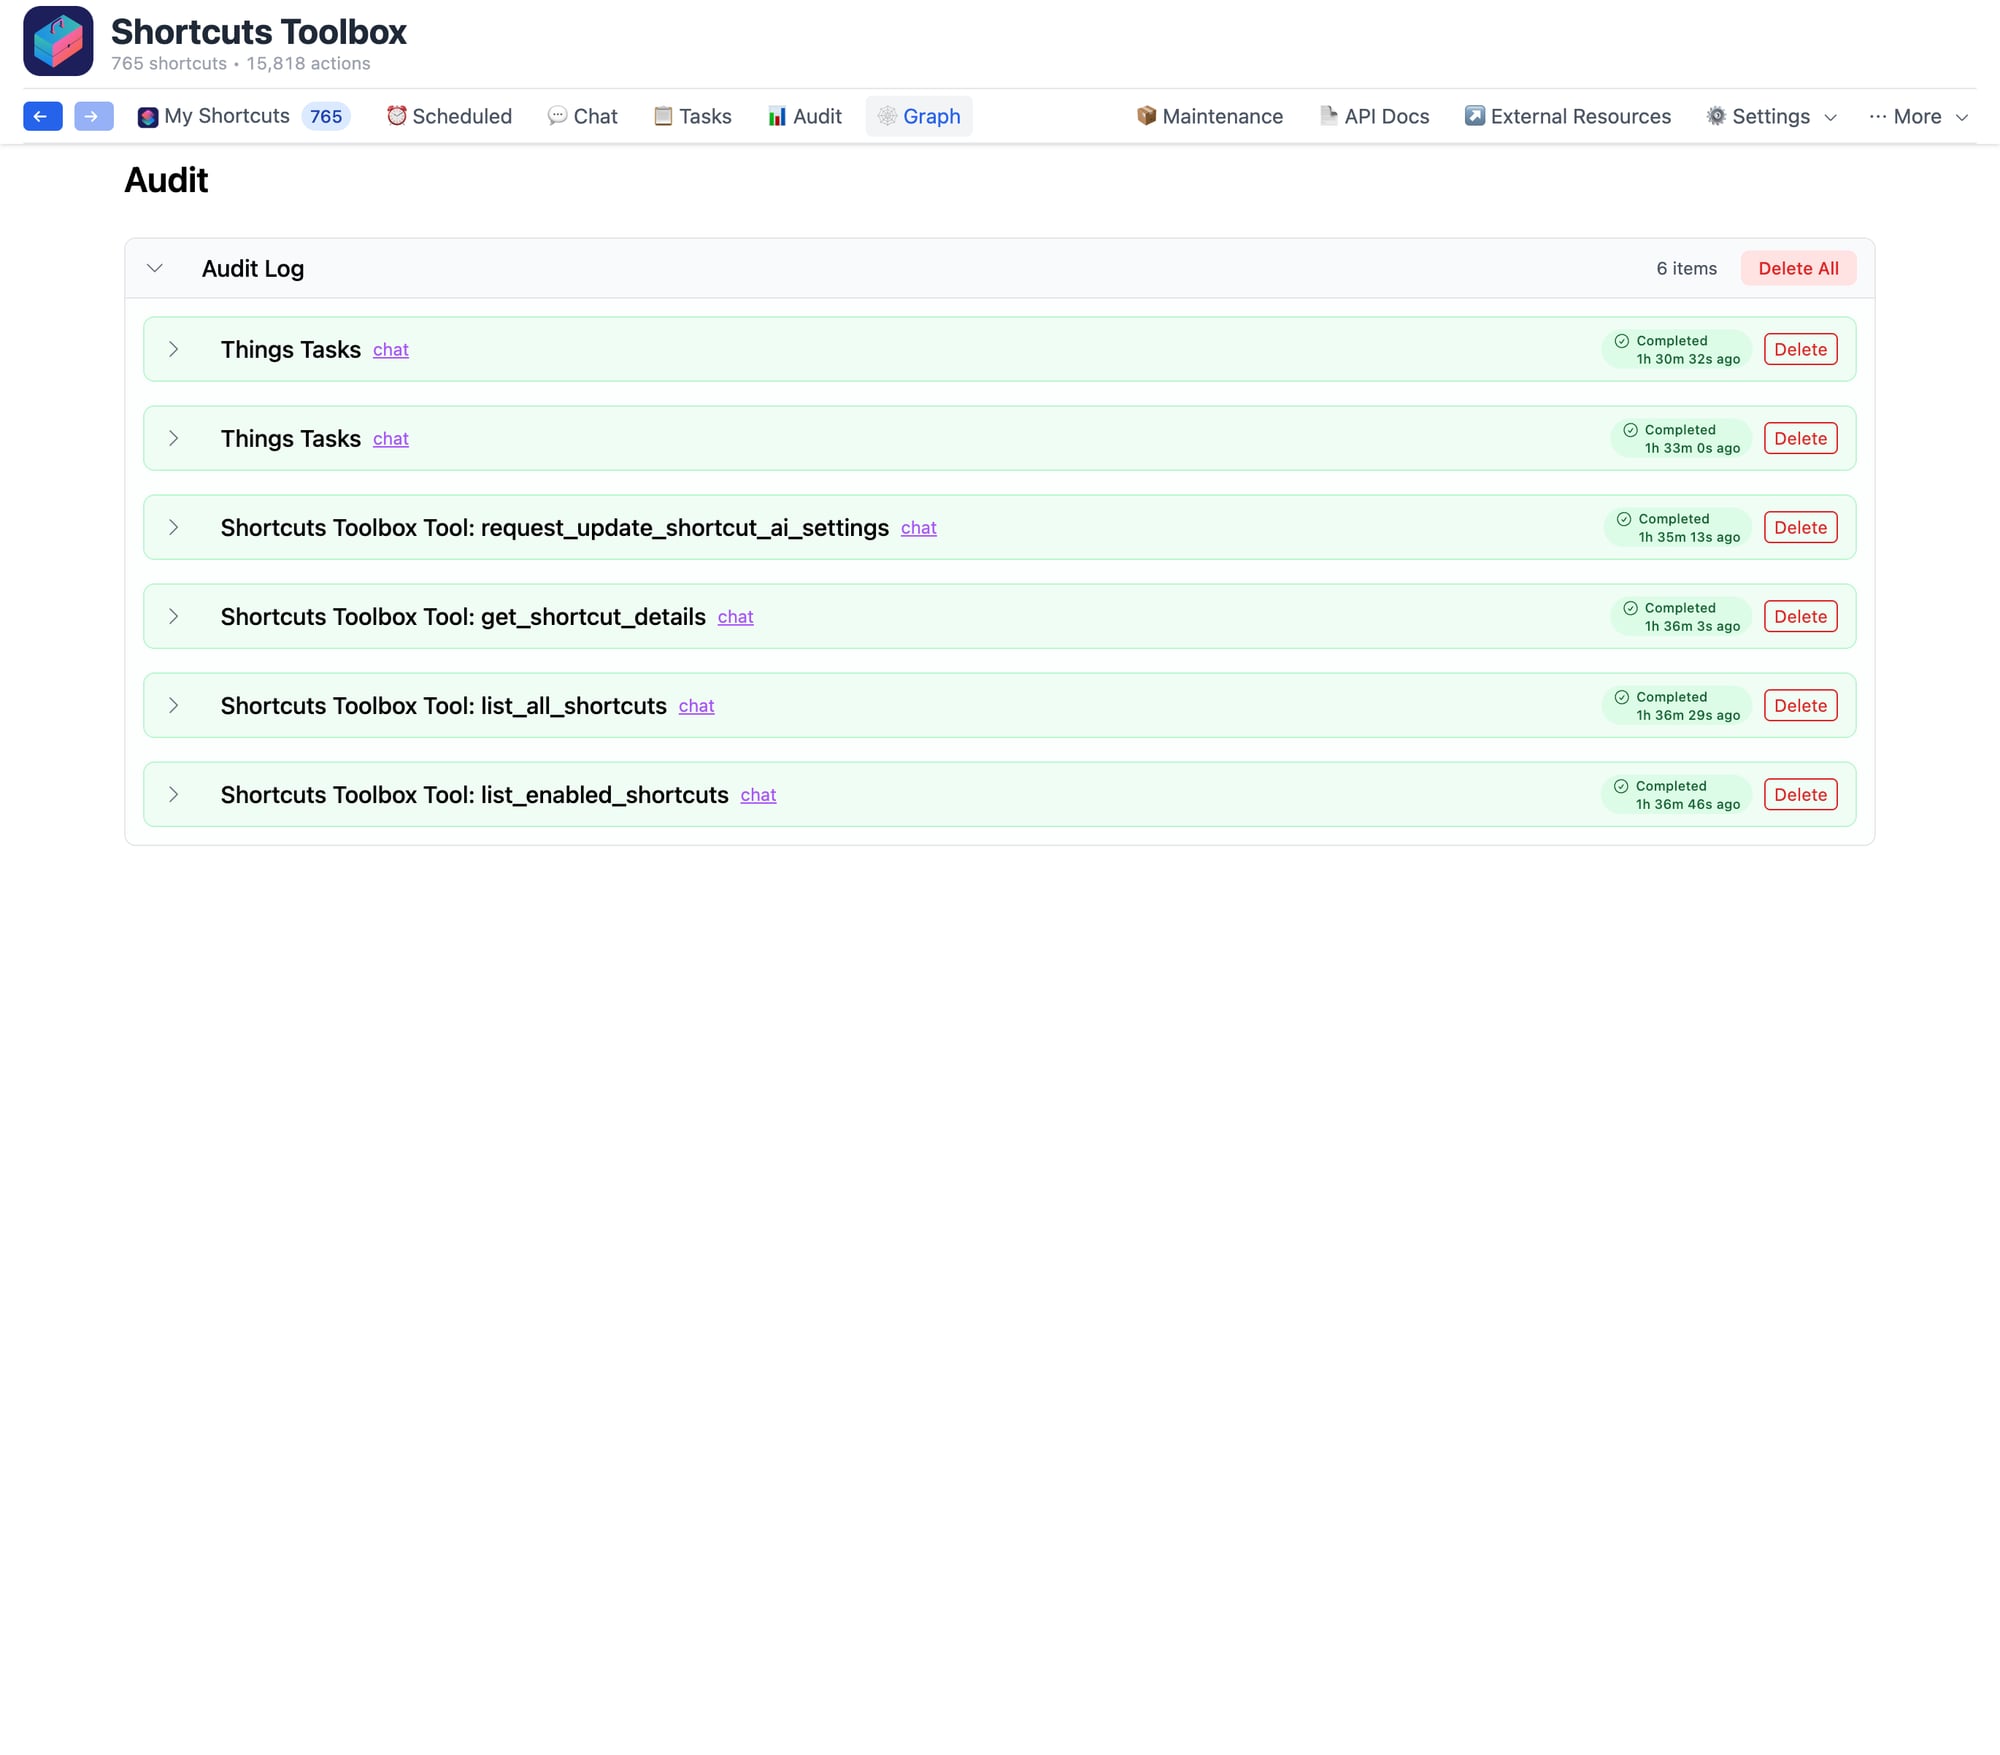
Task: Collapse the Audit Log section
Action: click(155, 268)
